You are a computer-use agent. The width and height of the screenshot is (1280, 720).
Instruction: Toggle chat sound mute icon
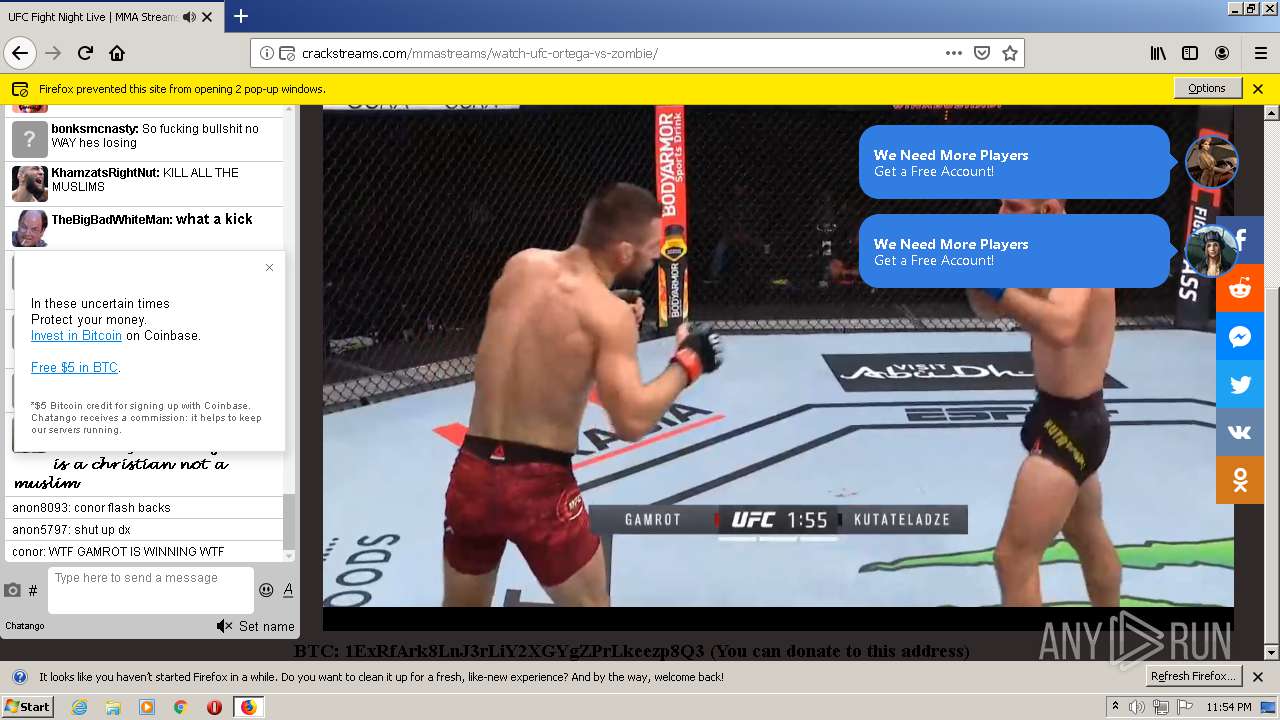pyautogui.click(x=224, y=626)
